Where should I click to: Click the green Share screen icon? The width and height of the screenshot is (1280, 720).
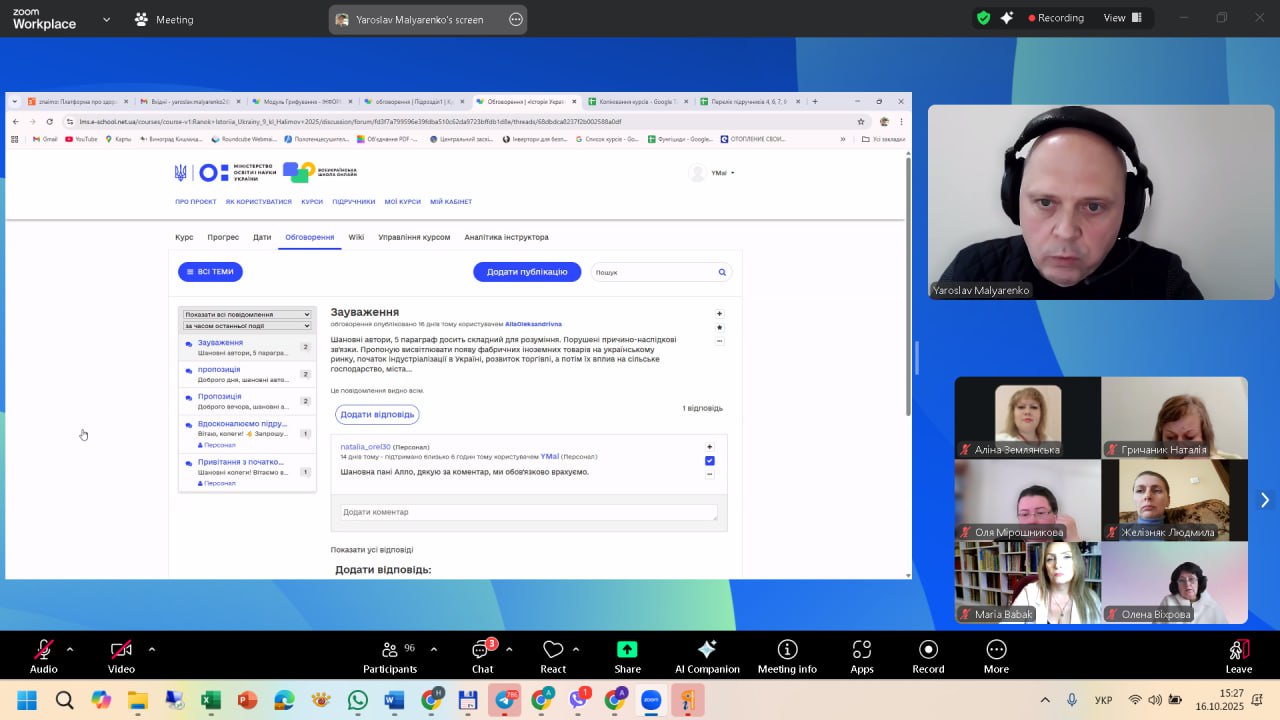coord(627,650)
